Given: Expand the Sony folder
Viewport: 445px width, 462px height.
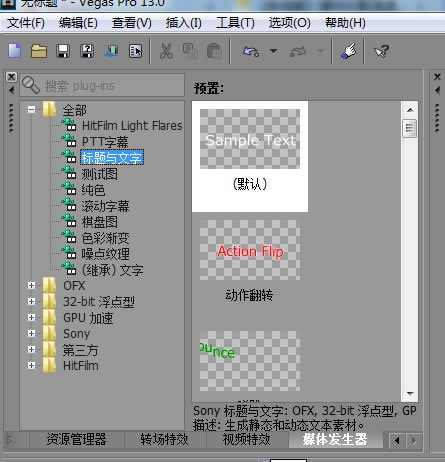Looking at the screenshot, I should pos(31,333).
